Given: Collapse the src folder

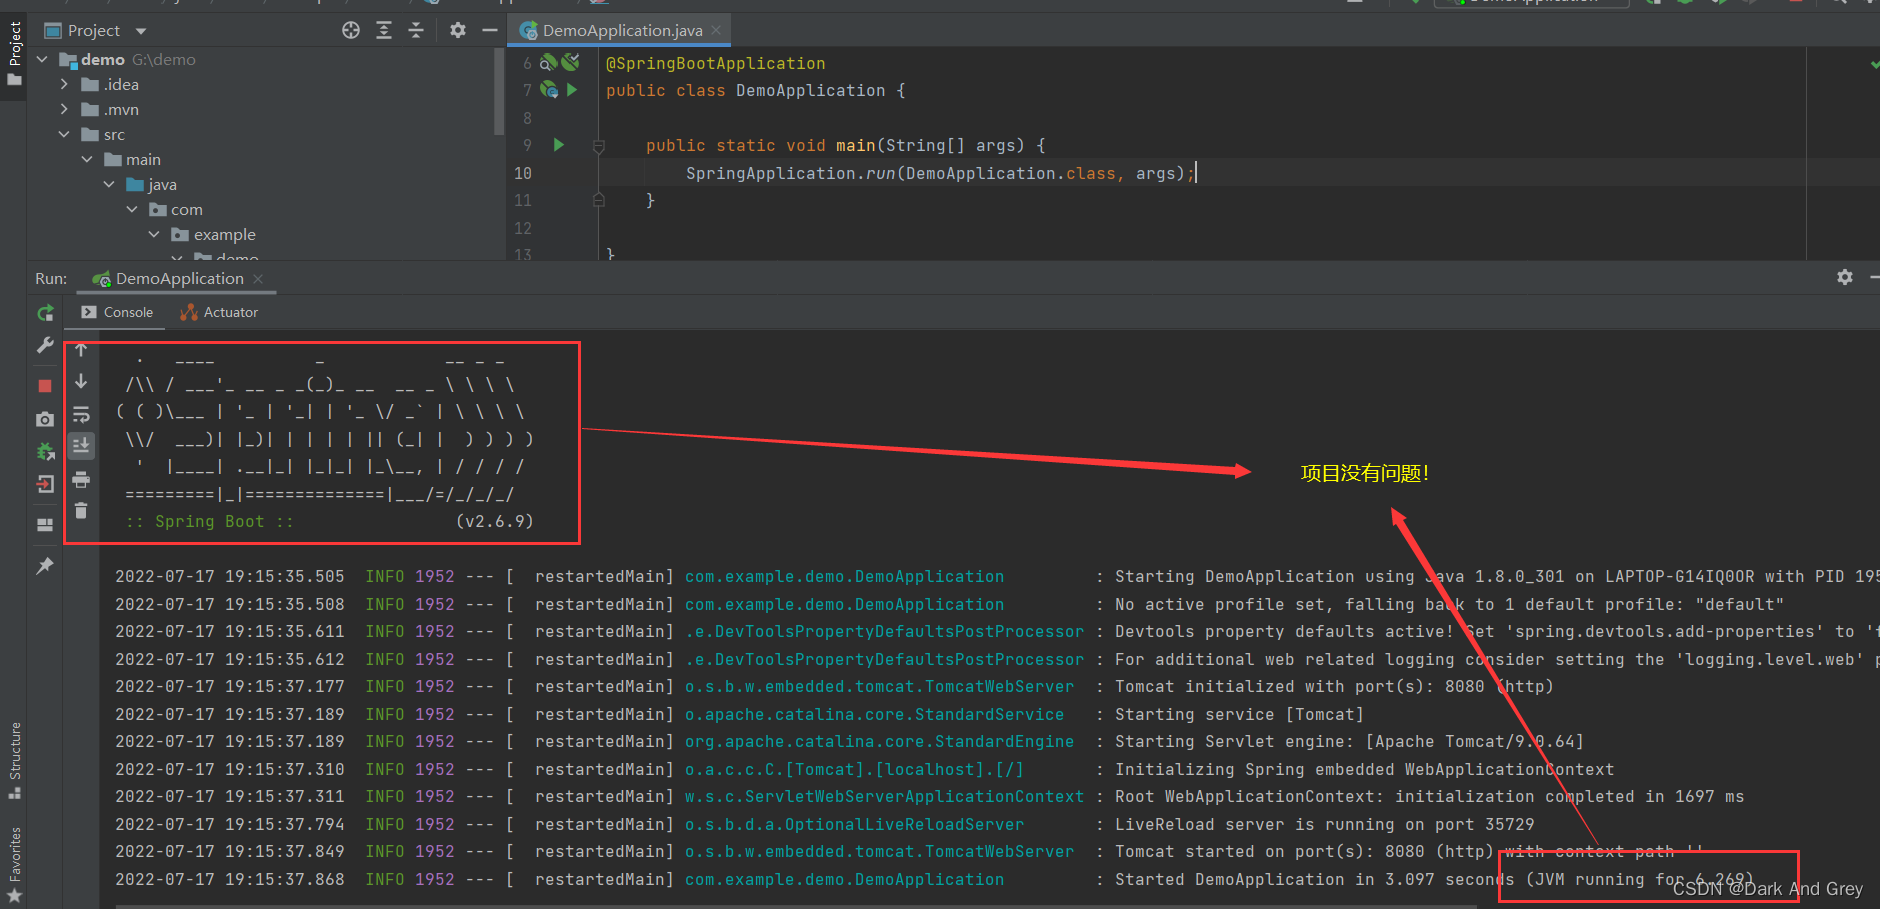Looking at the screenshot, I should [x=64, y=134].
